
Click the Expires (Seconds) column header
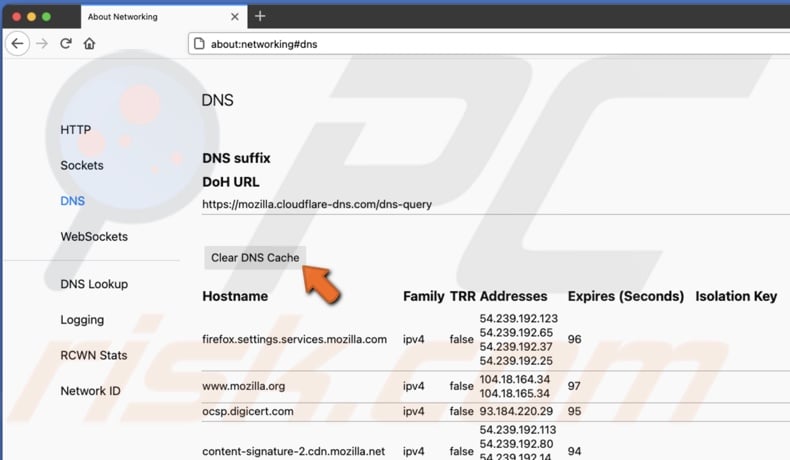click(626, 296)
